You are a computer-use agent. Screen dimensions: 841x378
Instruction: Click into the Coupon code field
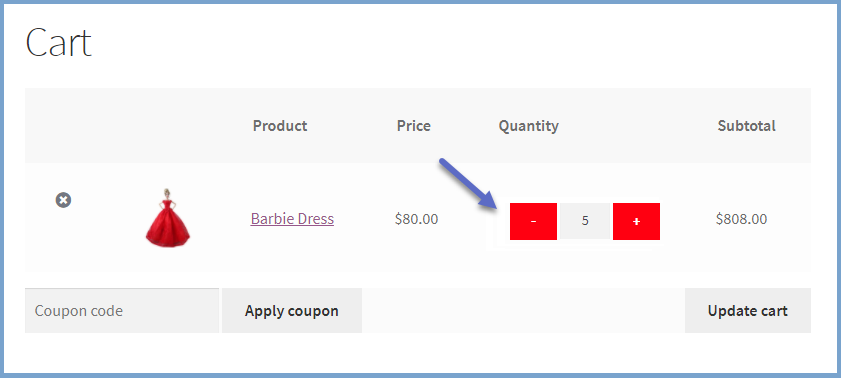(x=122, y=310)
